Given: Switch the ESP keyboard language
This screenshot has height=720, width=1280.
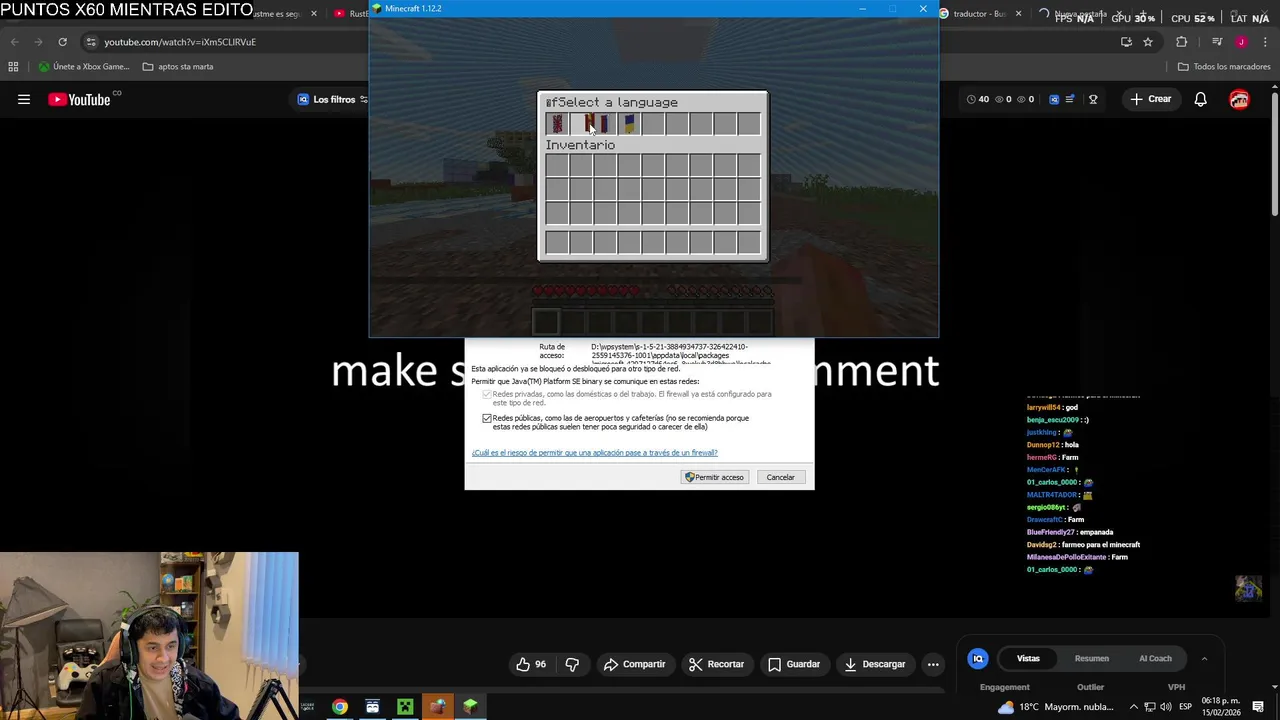Looking at the screenshot, I should coord(1185,707).
